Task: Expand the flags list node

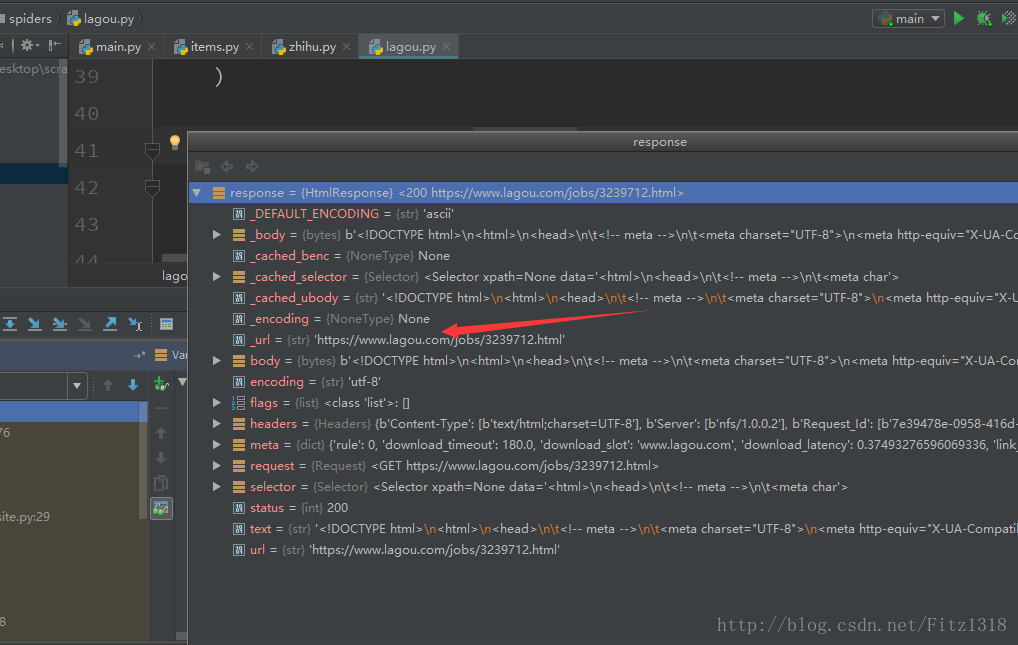Action: (x=217, y=403)
